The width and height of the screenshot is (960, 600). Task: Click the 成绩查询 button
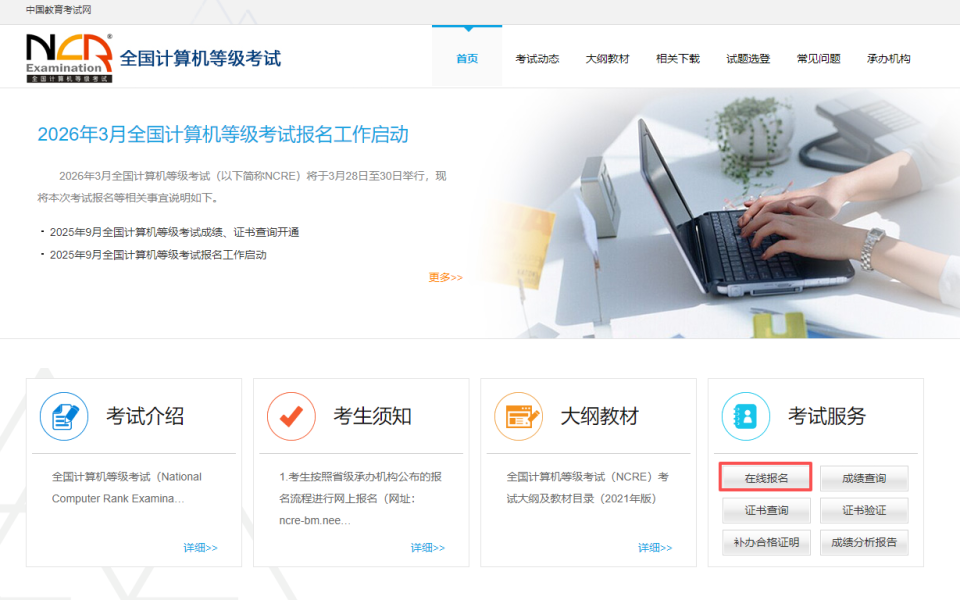(x=864, y=478)
